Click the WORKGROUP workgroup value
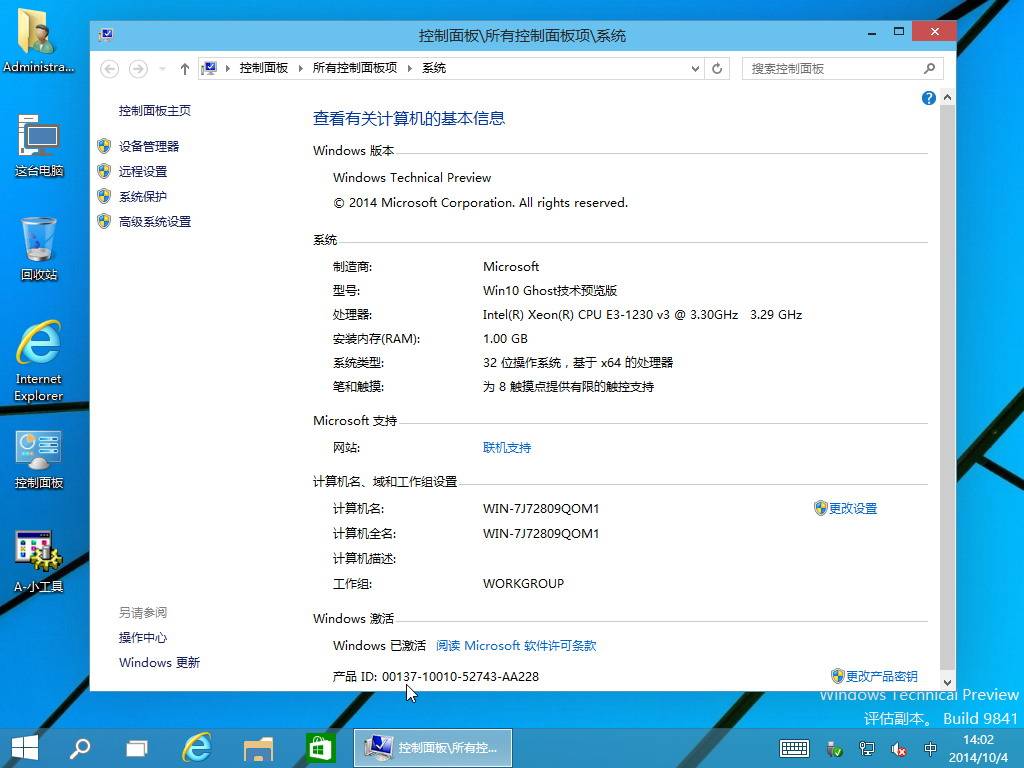This screenshot has width=1024, height=768. pyautogui.click(x=523, y=584)
